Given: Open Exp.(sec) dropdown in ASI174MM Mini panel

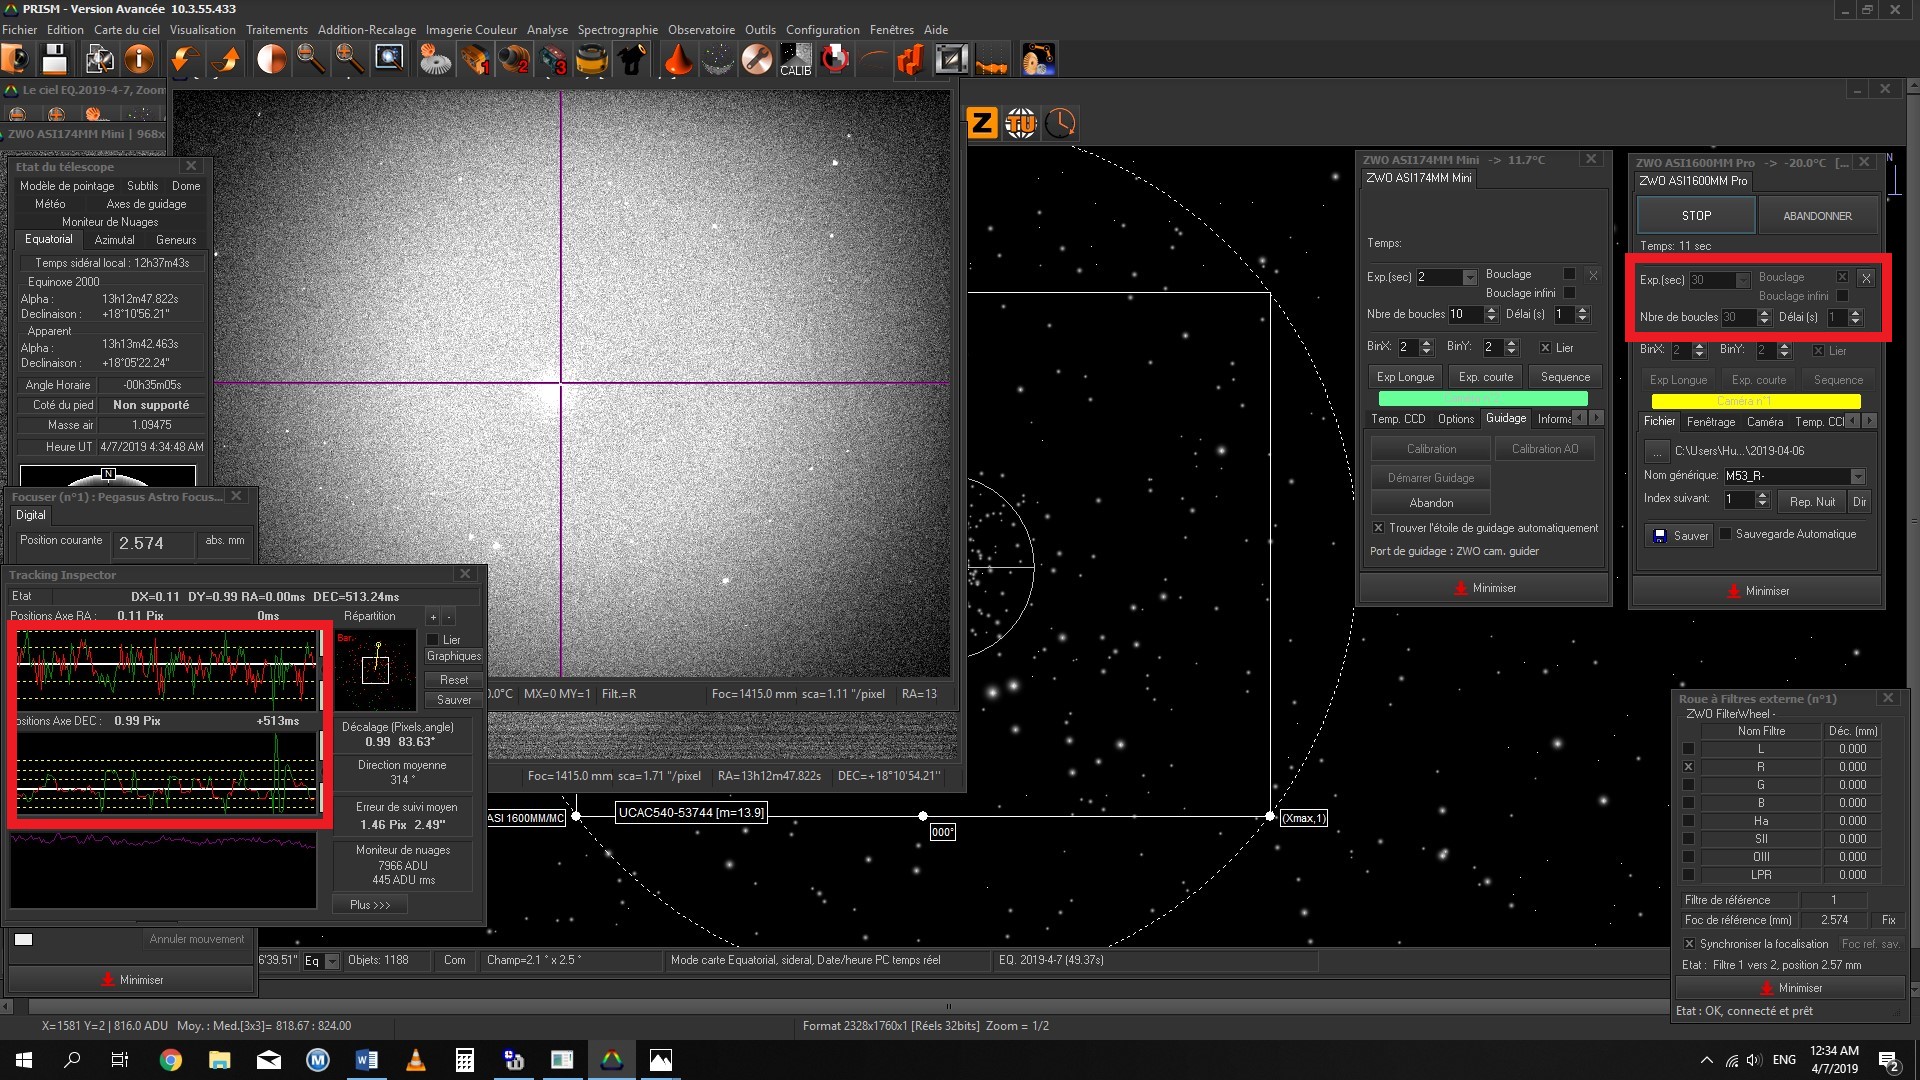Looking at the screenshot, I should tap(1469, 278).
